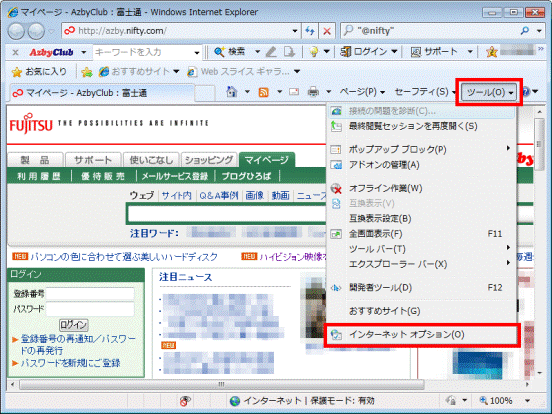Click the 登録番号 input field
The height and width of the screenshot is (414, 552).
(90, 294)
